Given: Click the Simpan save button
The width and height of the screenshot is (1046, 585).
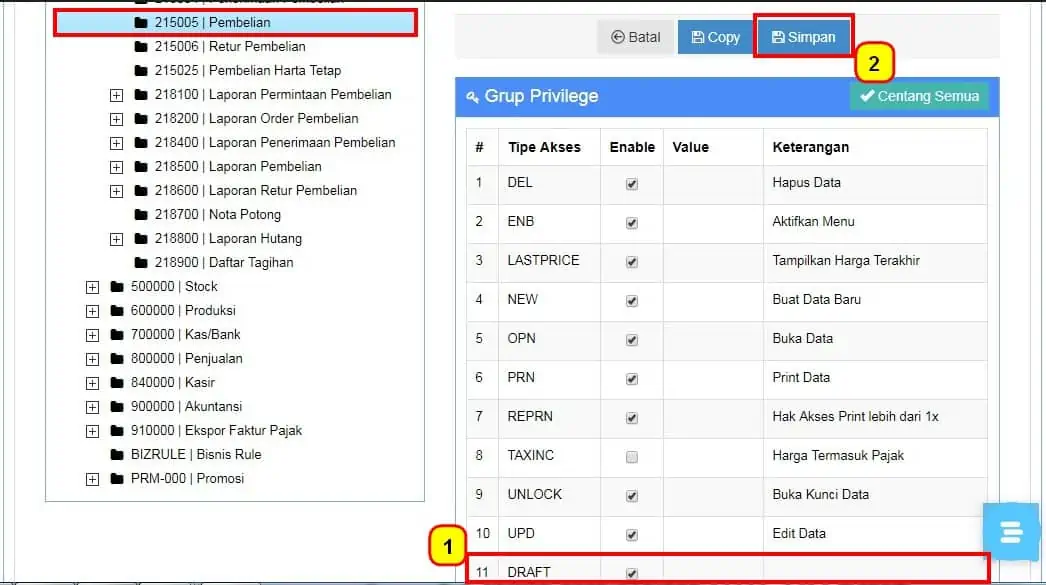Looking at the screenshot, I should coord(803,37).
